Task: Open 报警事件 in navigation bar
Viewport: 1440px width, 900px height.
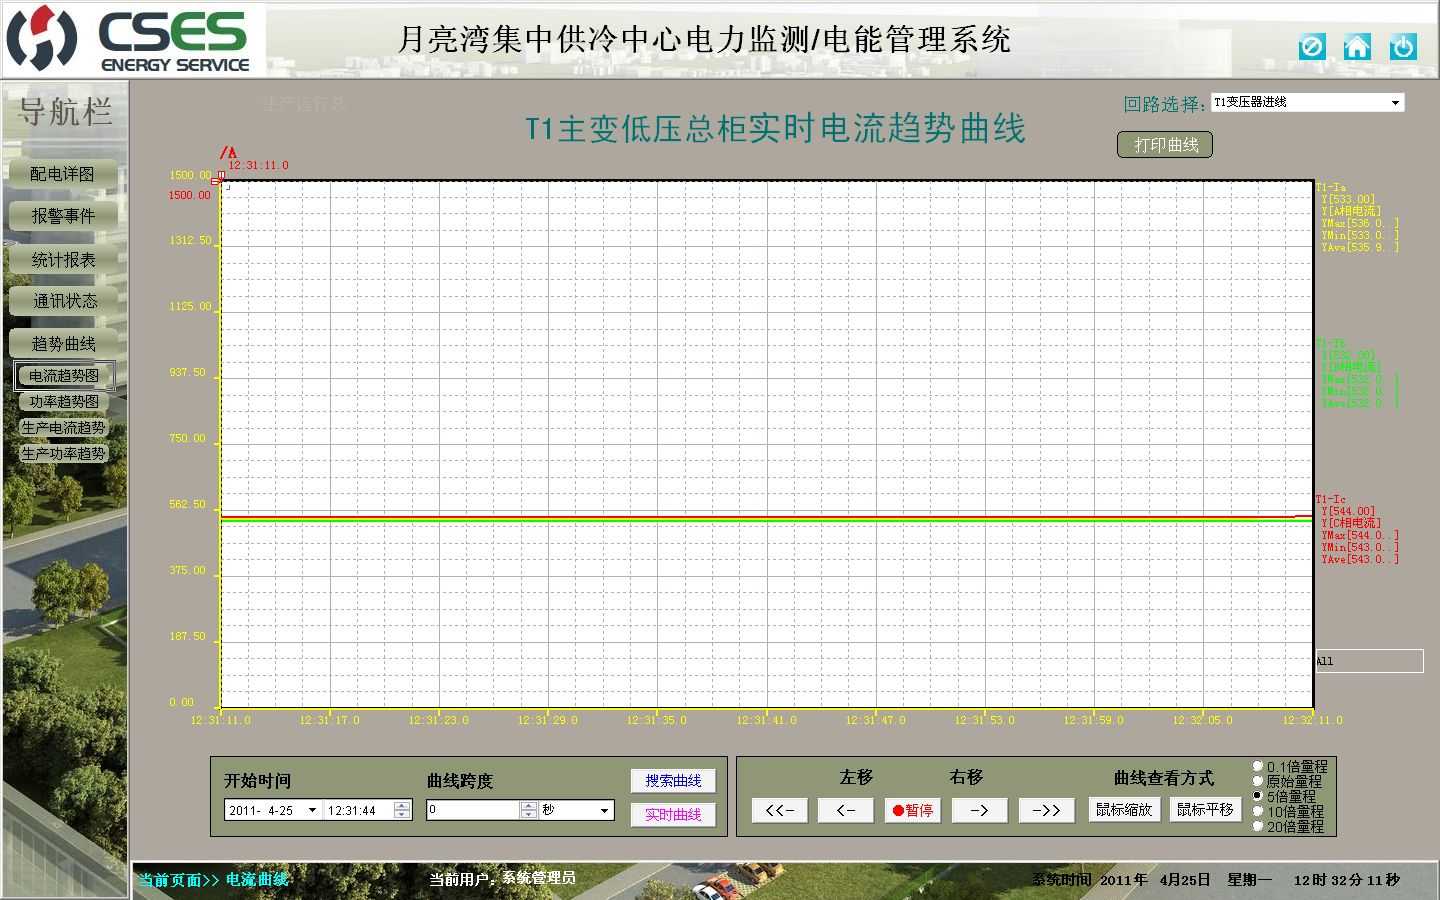Action: coord(63,216)
